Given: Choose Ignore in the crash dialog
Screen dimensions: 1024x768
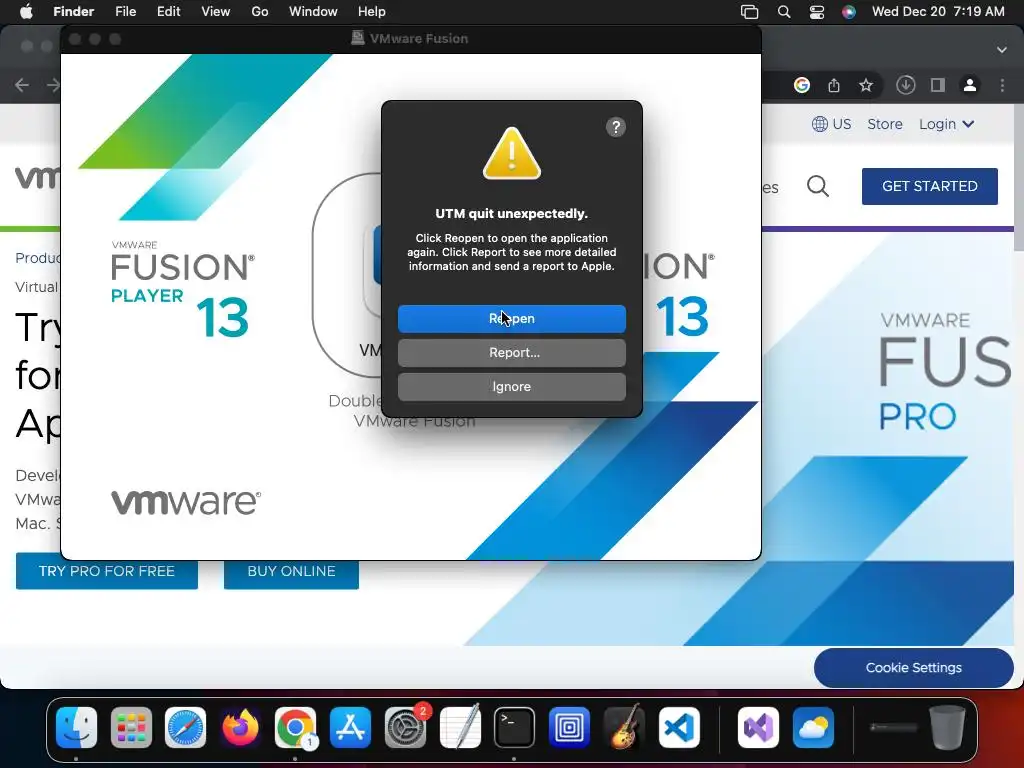Looking at the screenshot, I should point(511,387).
